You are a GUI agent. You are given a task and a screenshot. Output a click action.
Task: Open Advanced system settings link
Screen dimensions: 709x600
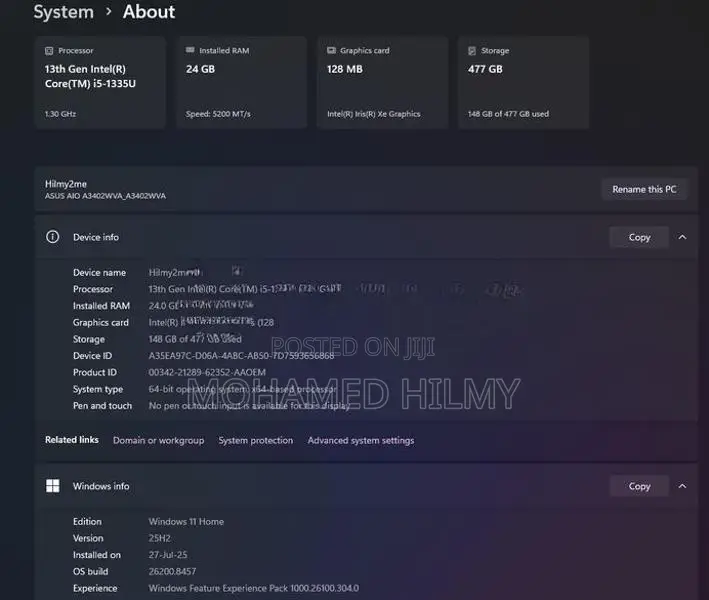[361, 440]
